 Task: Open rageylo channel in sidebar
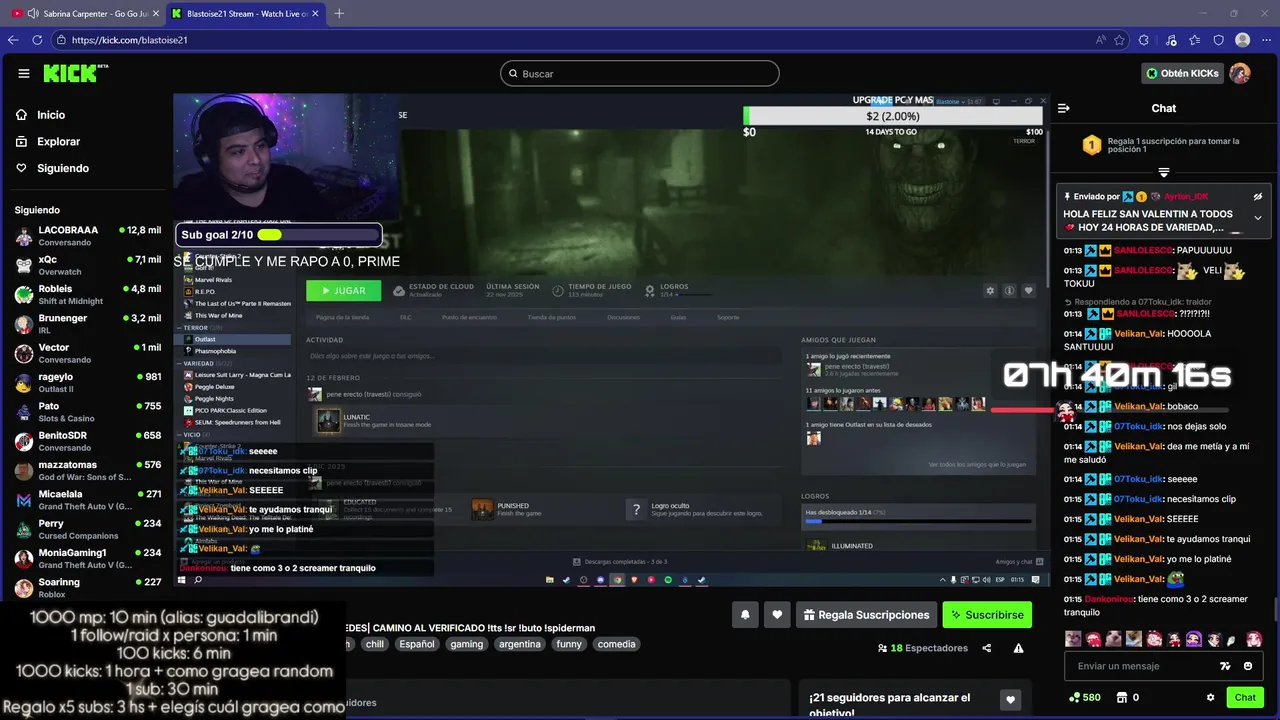tap(87, 382)
